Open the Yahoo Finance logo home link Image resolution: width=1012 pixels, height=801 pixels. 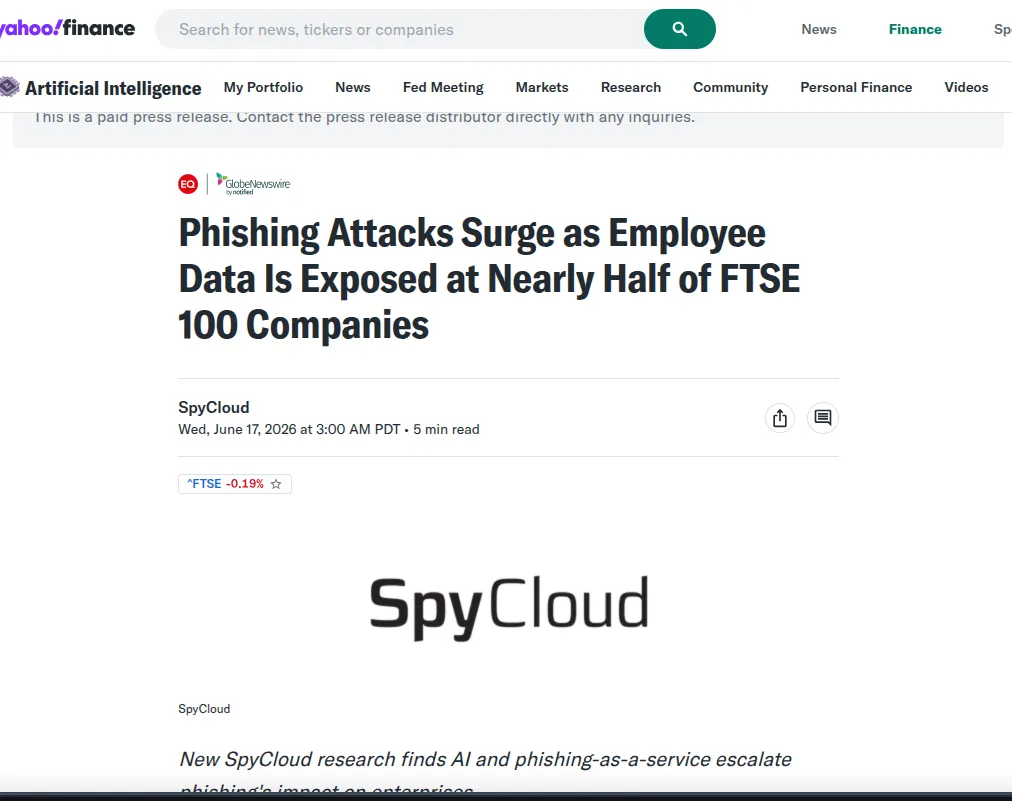pyautogui.click(x=67, y=28)
